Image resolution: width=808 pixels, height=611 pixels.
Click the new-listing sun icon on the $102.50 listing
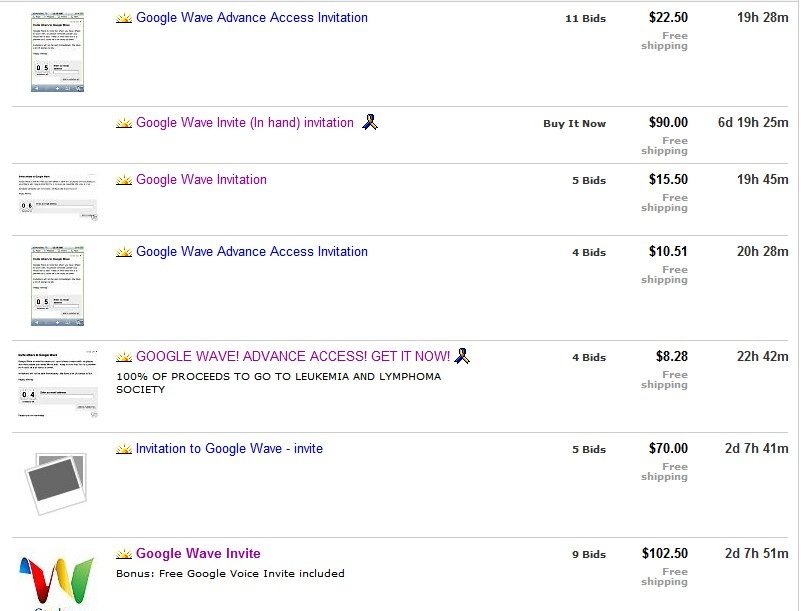[124, 554]
